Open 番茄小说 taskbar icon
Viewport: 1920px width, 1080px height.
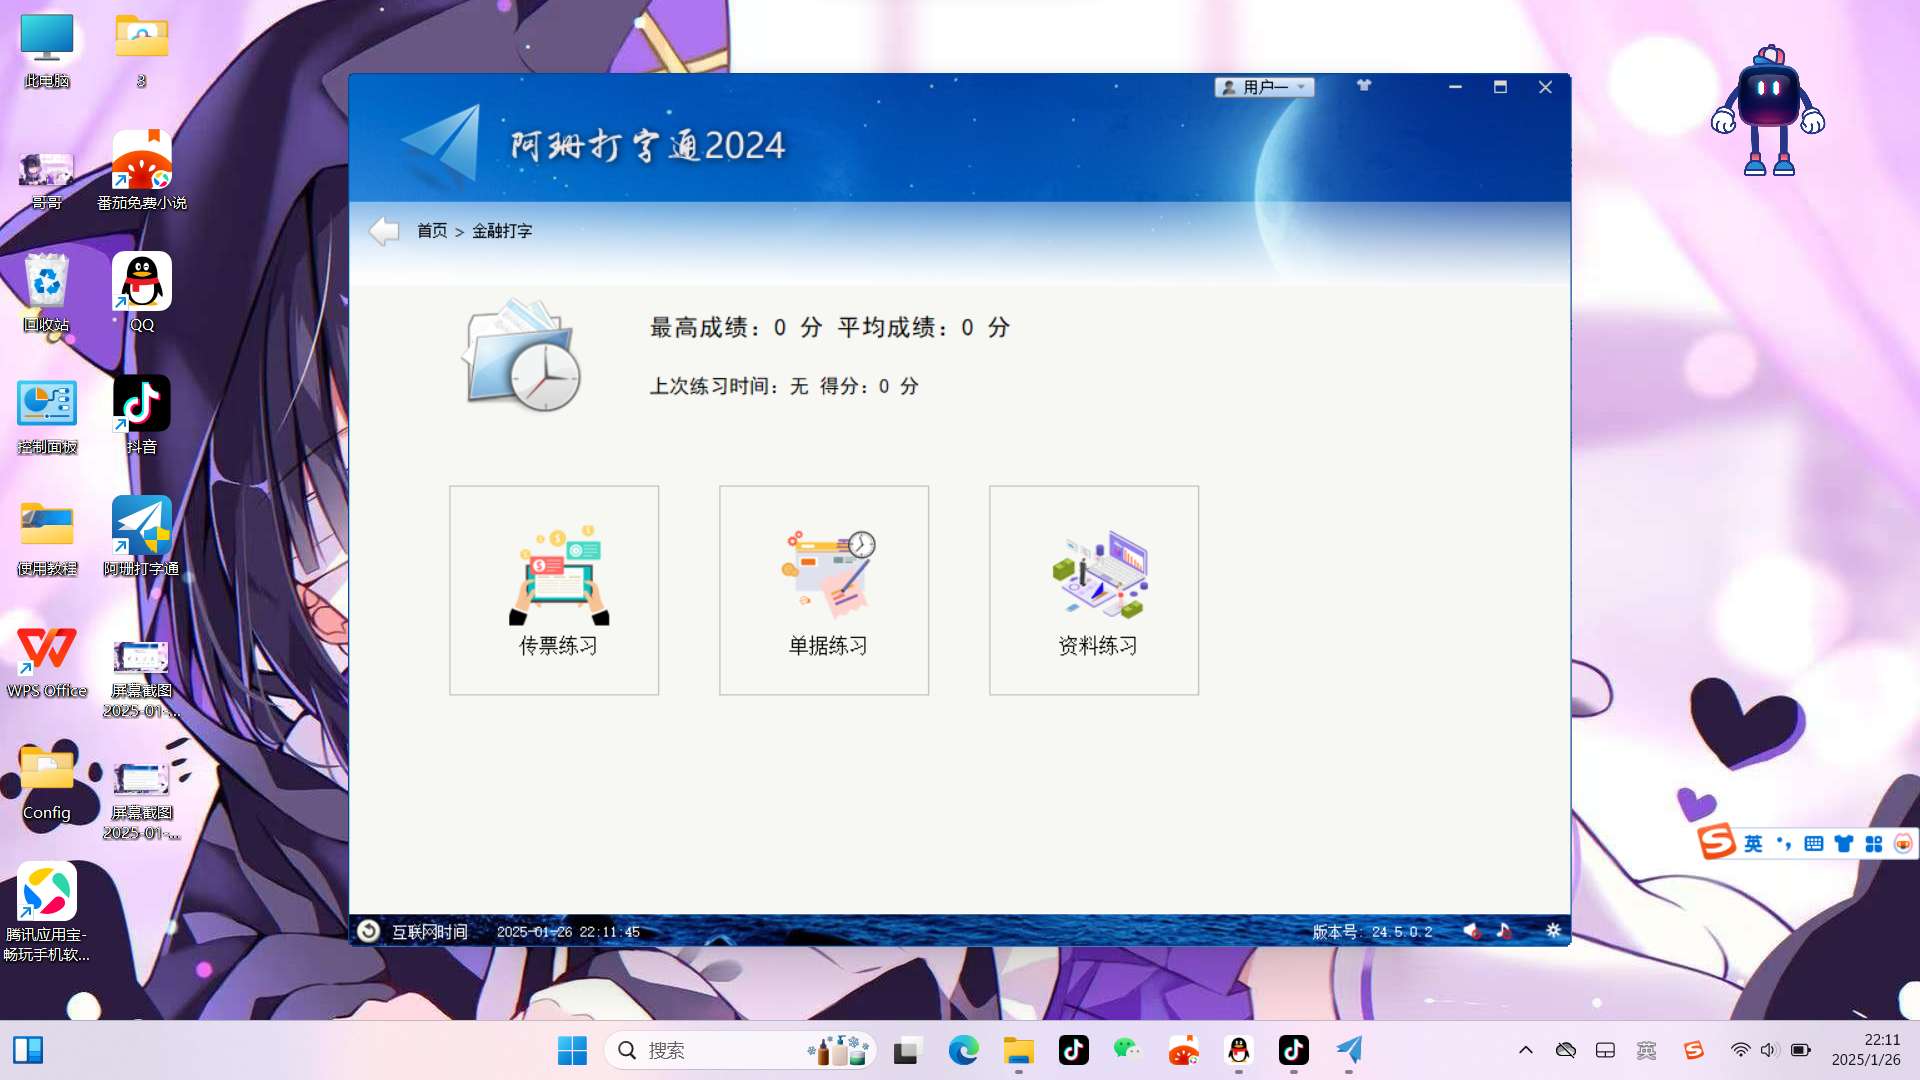pos(1183,1050)
